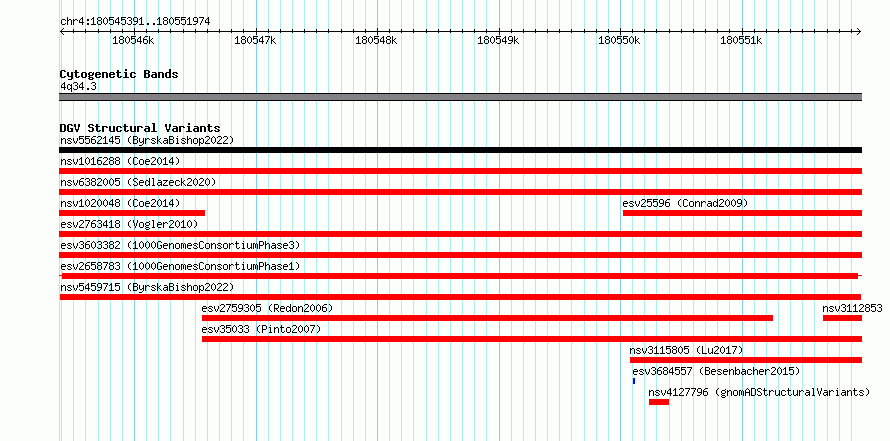This screenshot has height=441, width=890.
Task: Open the nsv3112853 variant label
Action: [853, 308]
